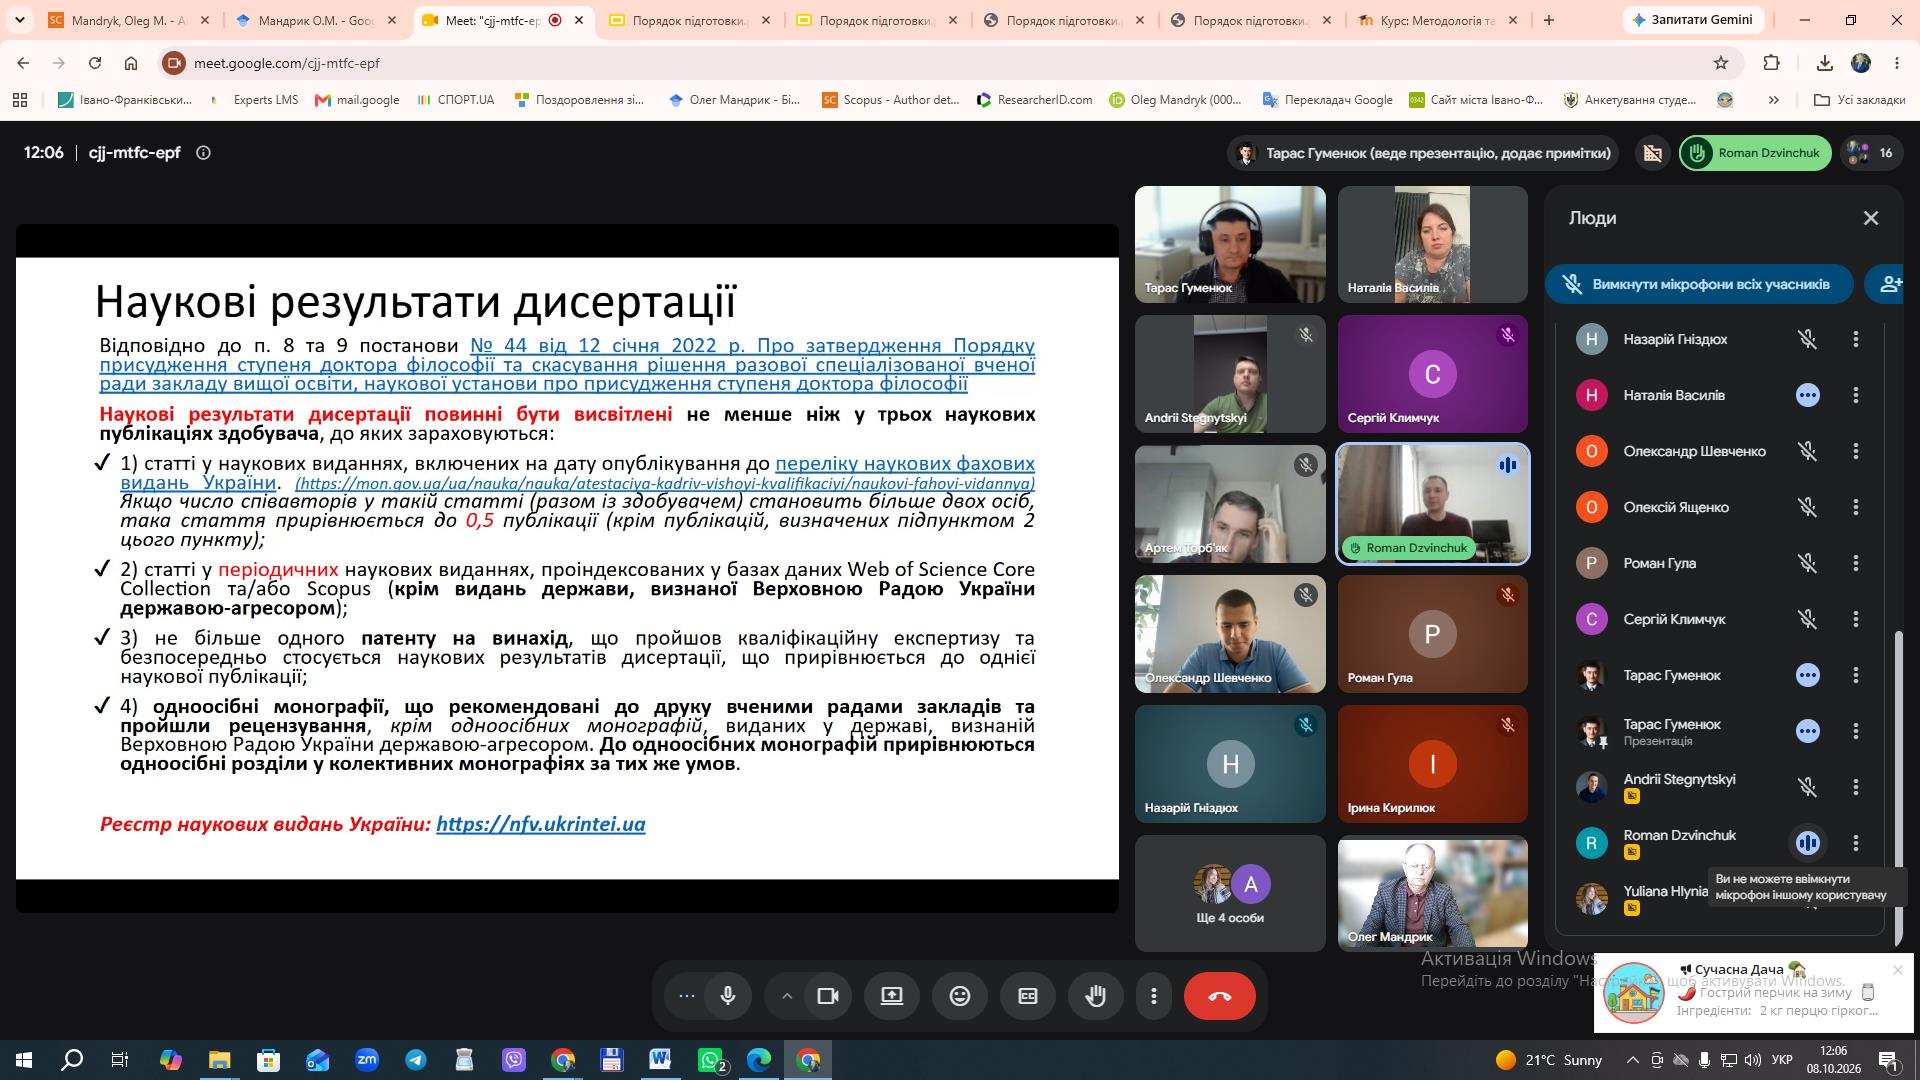
Task: Click the raised hand chip for Roman Dzvinchuk
Action: click(1755, 153)
